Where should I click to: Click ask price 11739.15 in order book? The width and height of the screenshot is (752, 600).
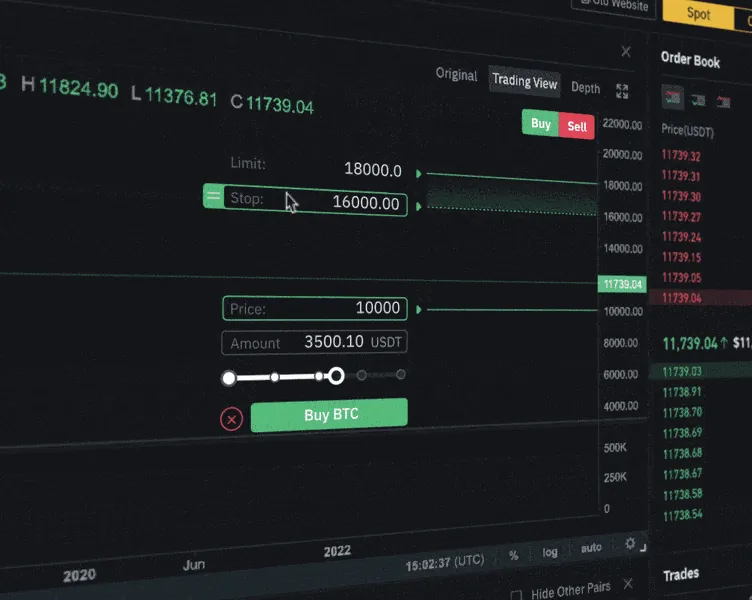point(682,257)
